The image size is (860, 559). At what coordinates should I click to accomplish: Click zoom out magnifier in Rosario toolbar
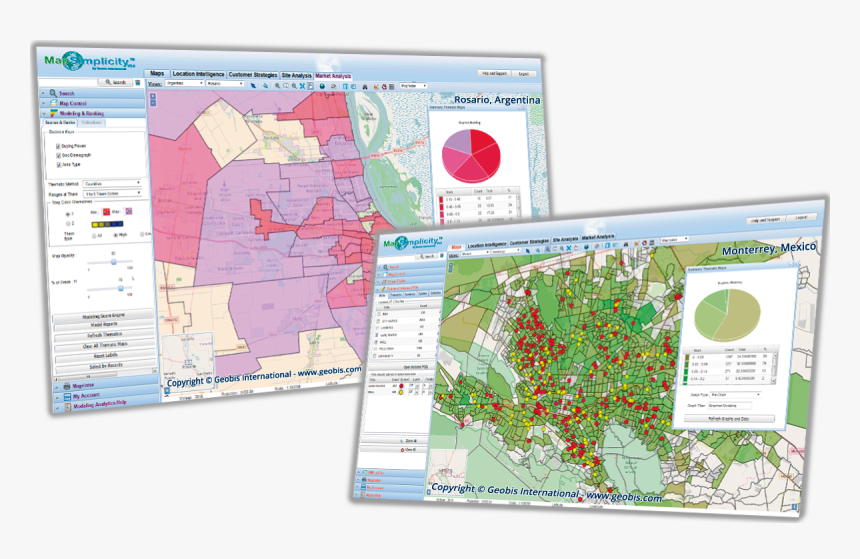[x=295, y=86]
